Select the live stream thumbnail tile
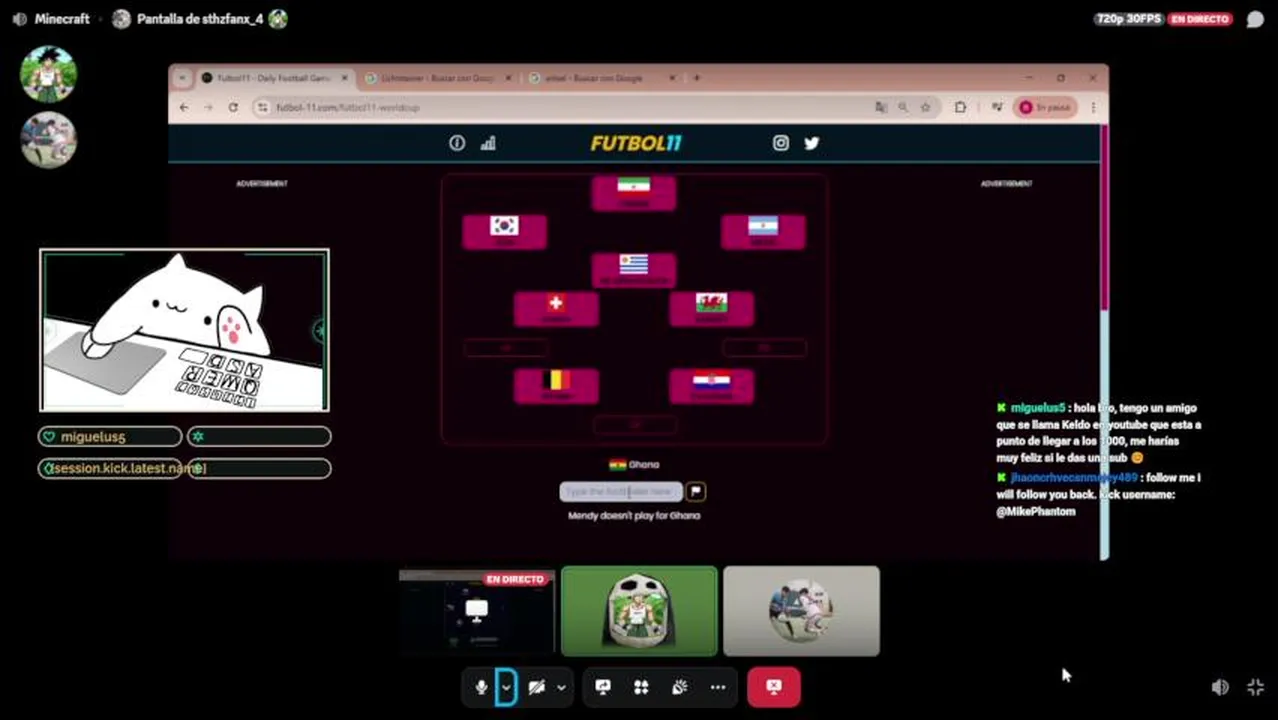 477,611
